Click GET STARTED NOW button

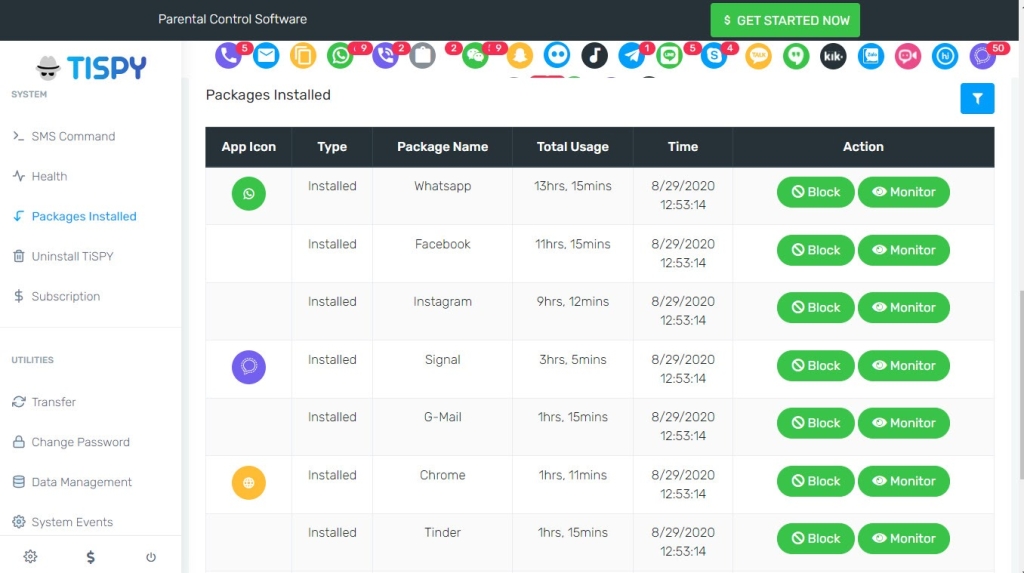pos(785,20)
